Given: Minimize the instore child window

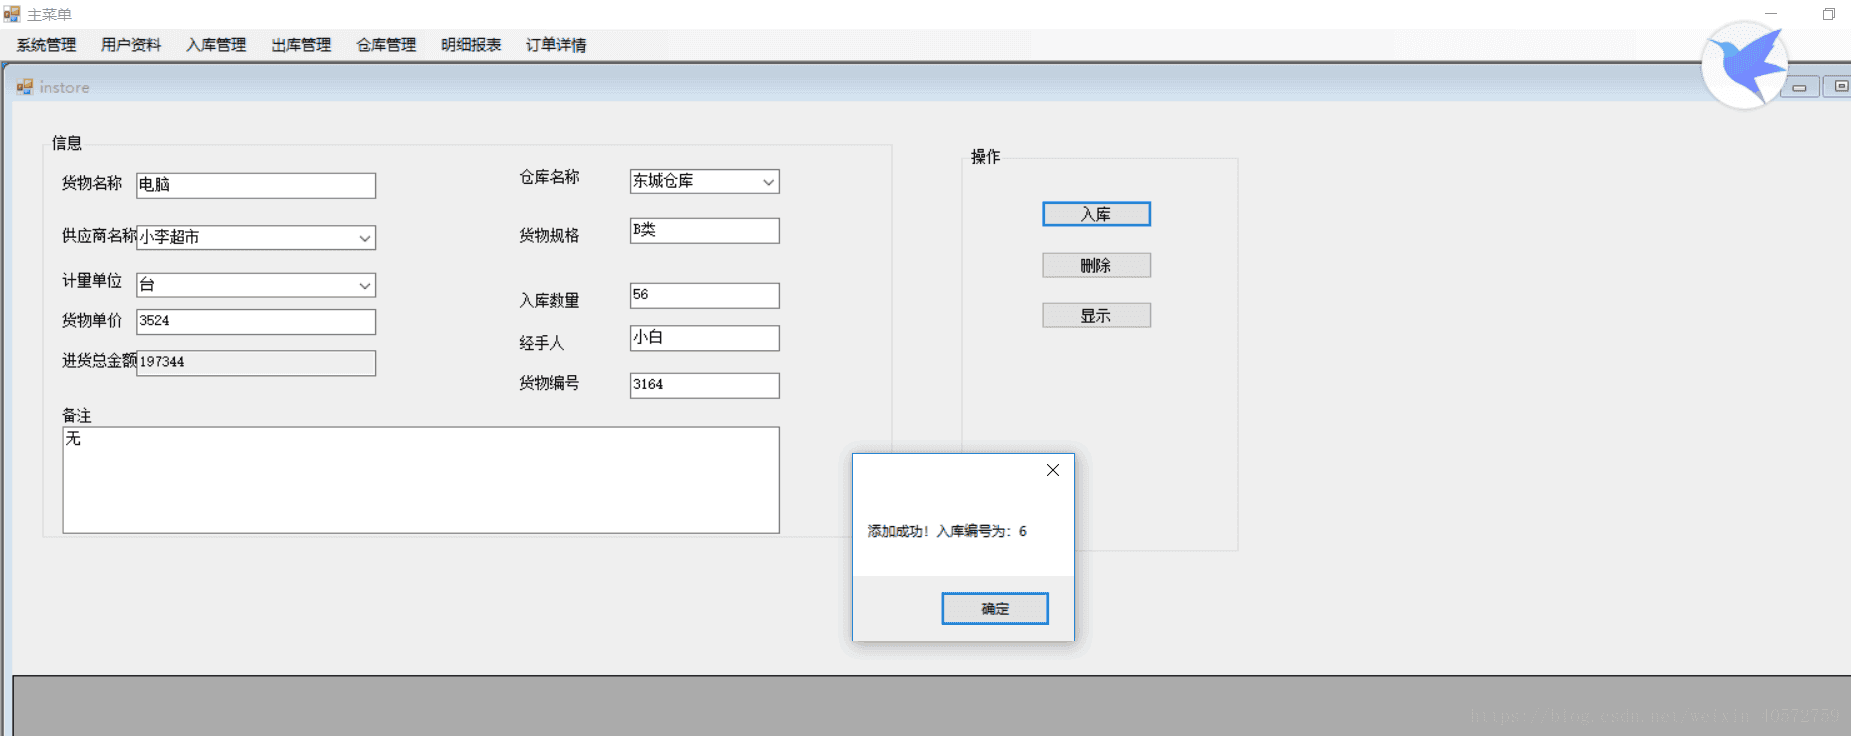Looking at the screenshot, I should tap(1799, 87).
